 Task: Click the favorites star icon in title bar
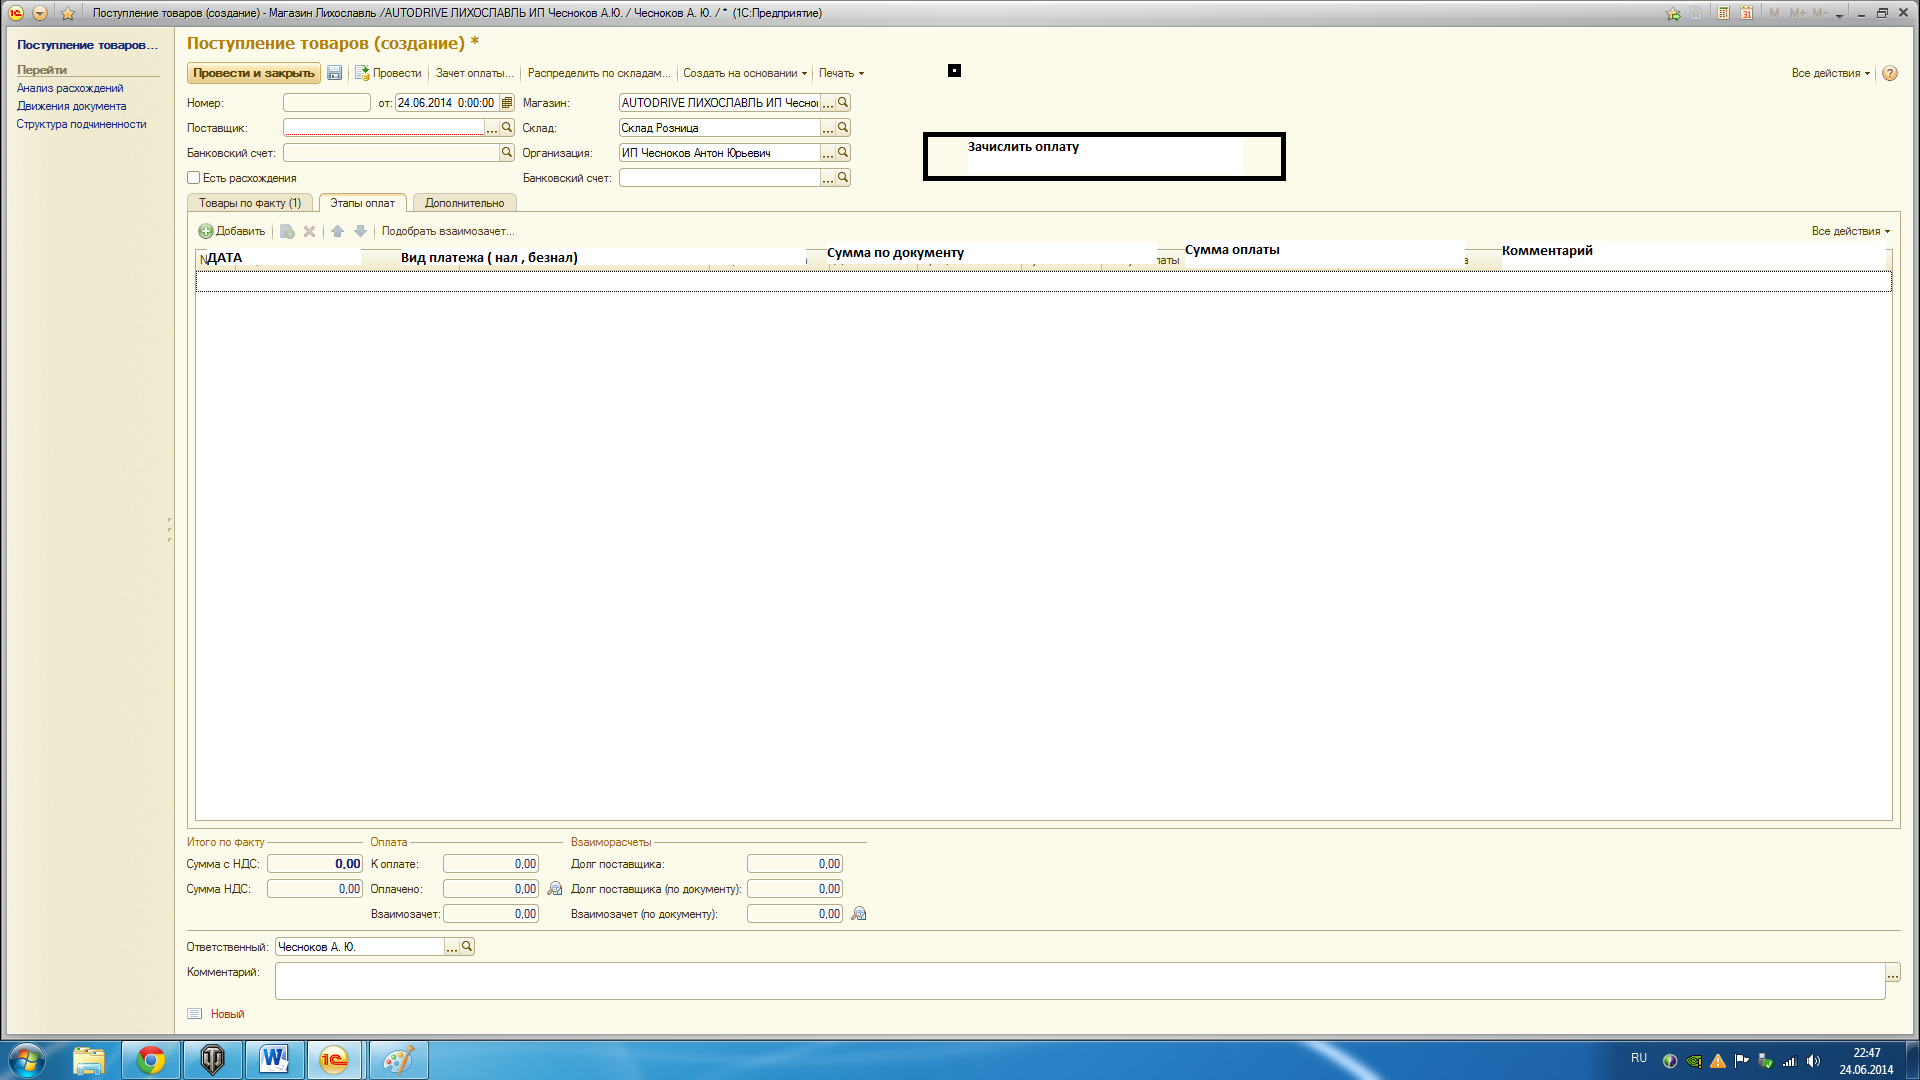[68, 13]
